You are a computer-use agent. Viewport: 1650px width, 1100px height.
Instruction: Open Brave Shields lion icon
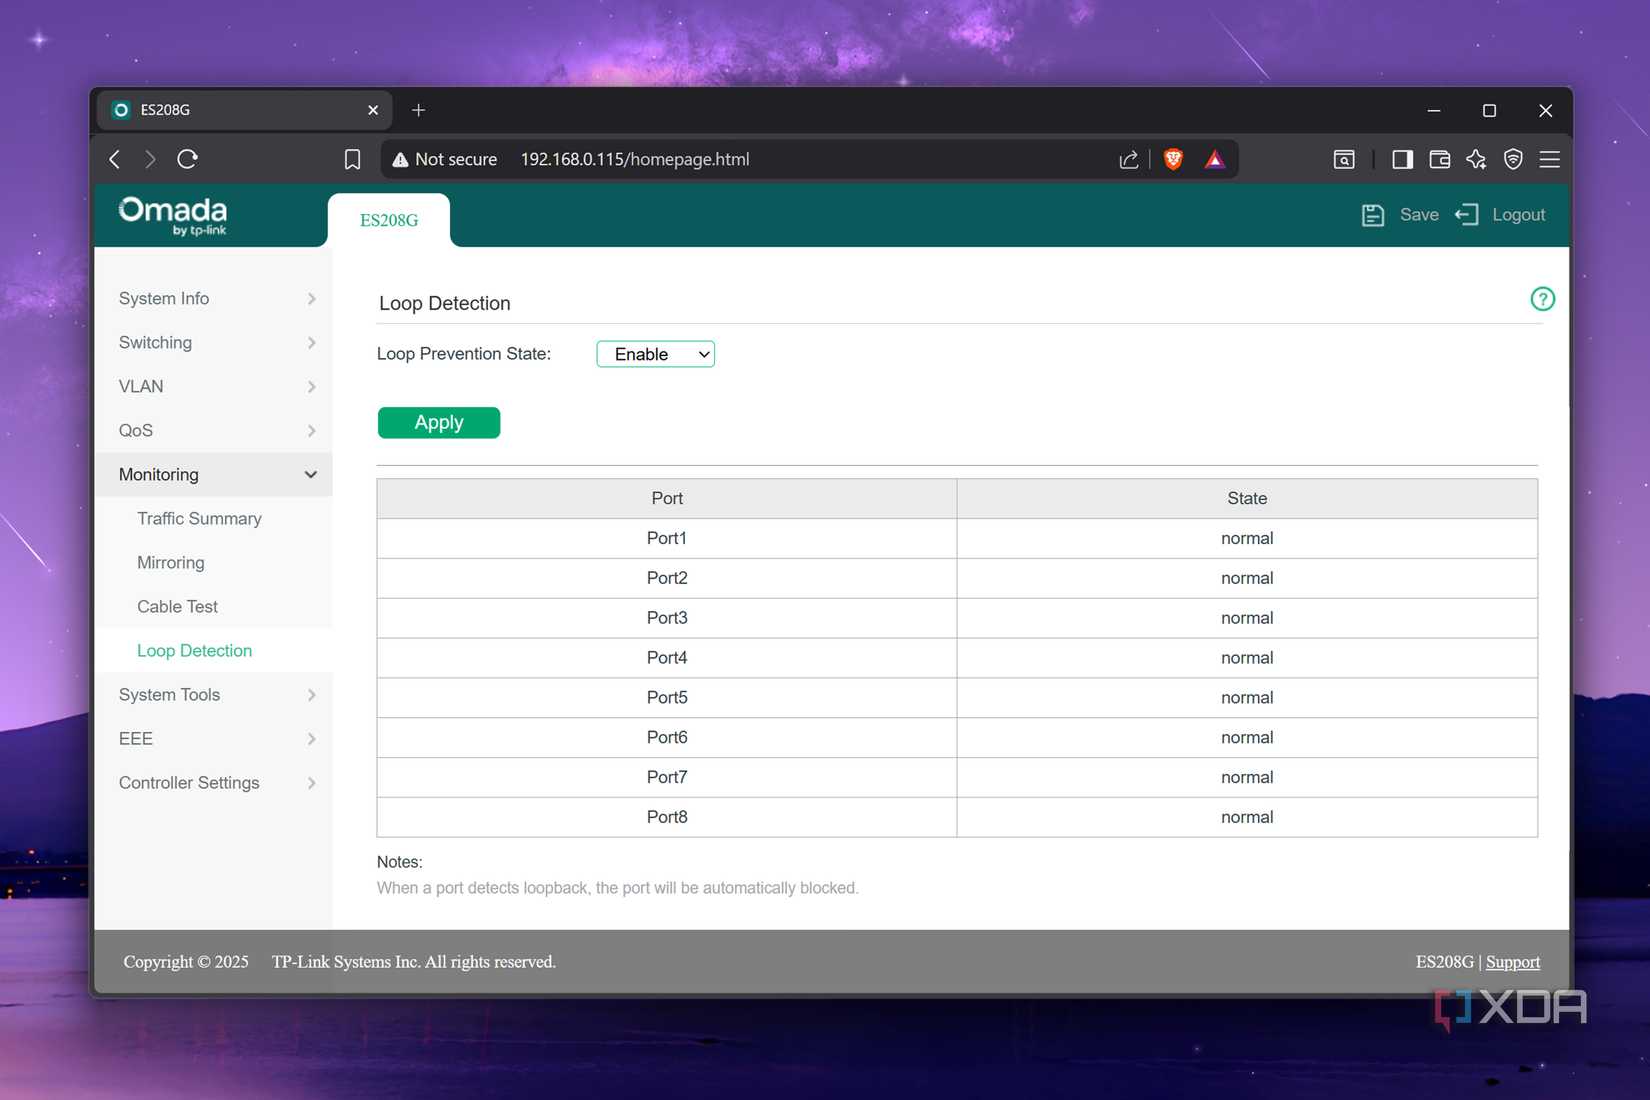1173,159
